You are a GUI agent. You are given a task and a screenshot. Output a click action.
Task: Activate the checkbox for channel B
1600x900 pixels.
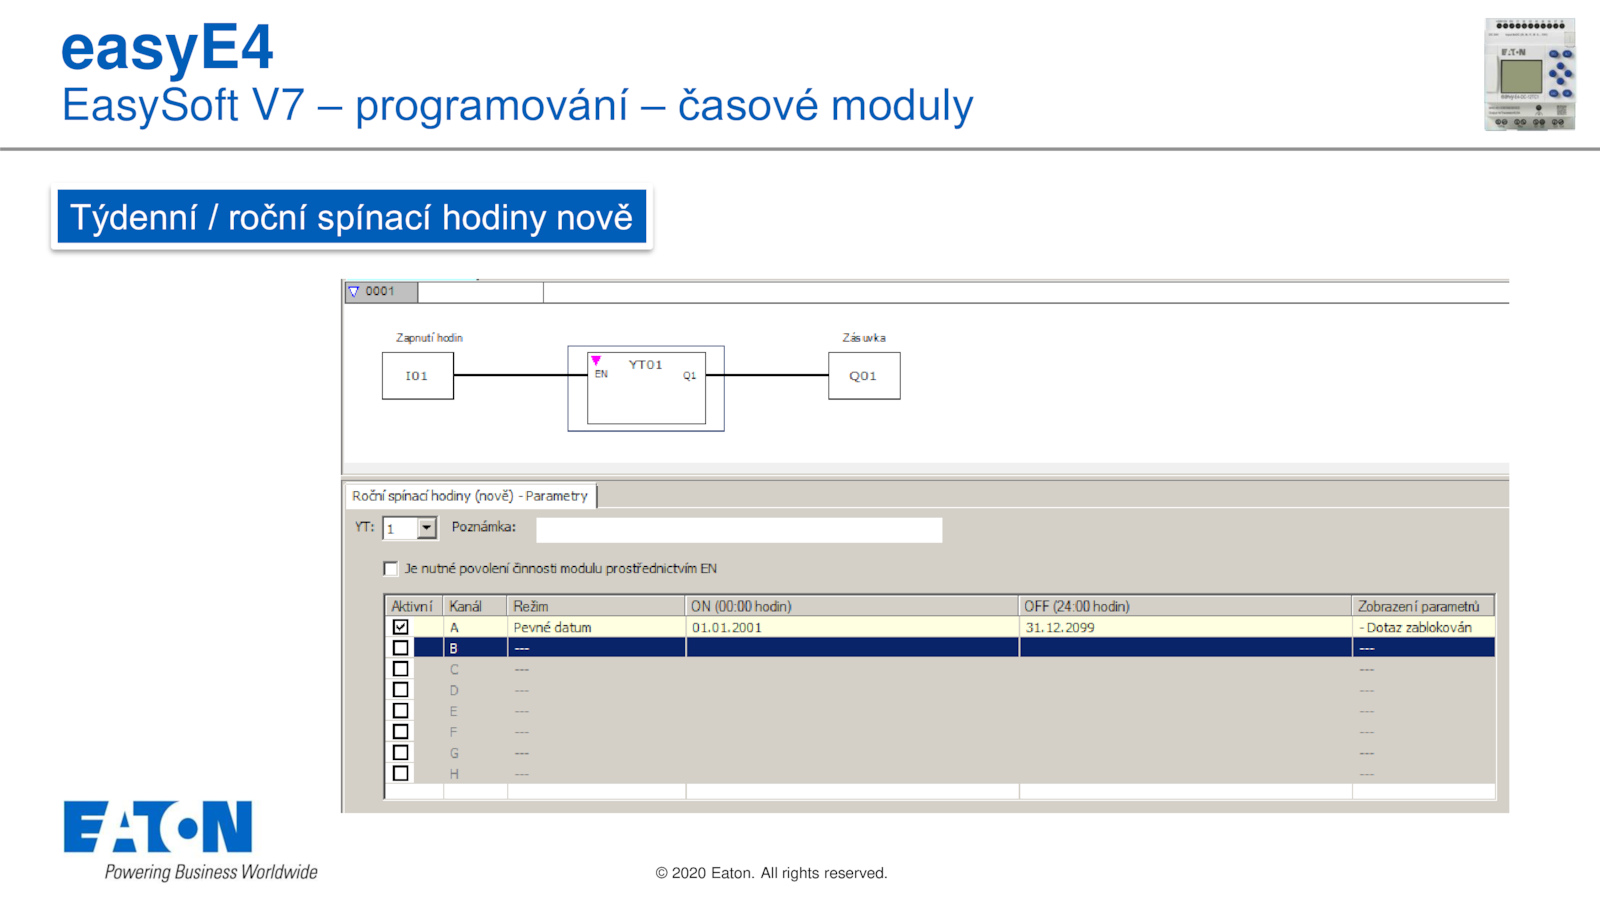pos(400,648)
